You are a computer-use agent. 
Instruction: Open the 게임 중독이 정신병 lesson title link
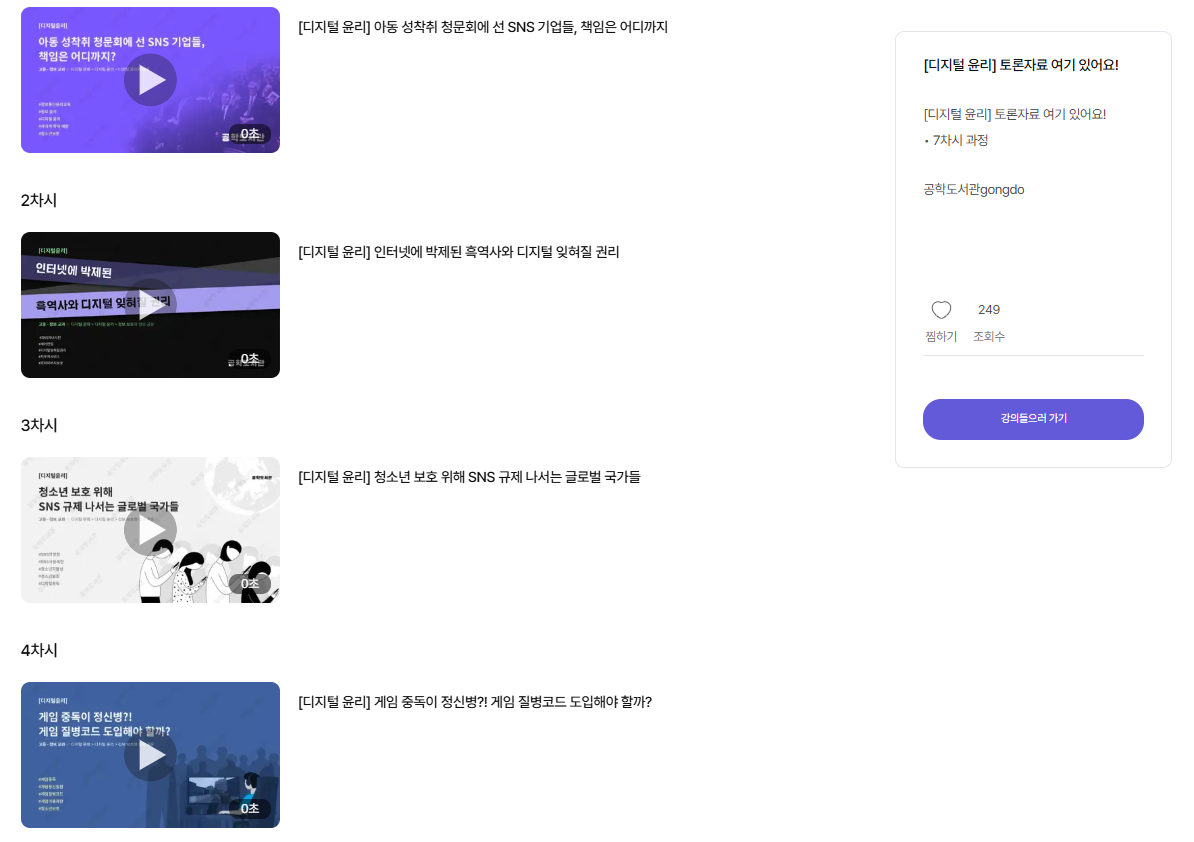475,702
